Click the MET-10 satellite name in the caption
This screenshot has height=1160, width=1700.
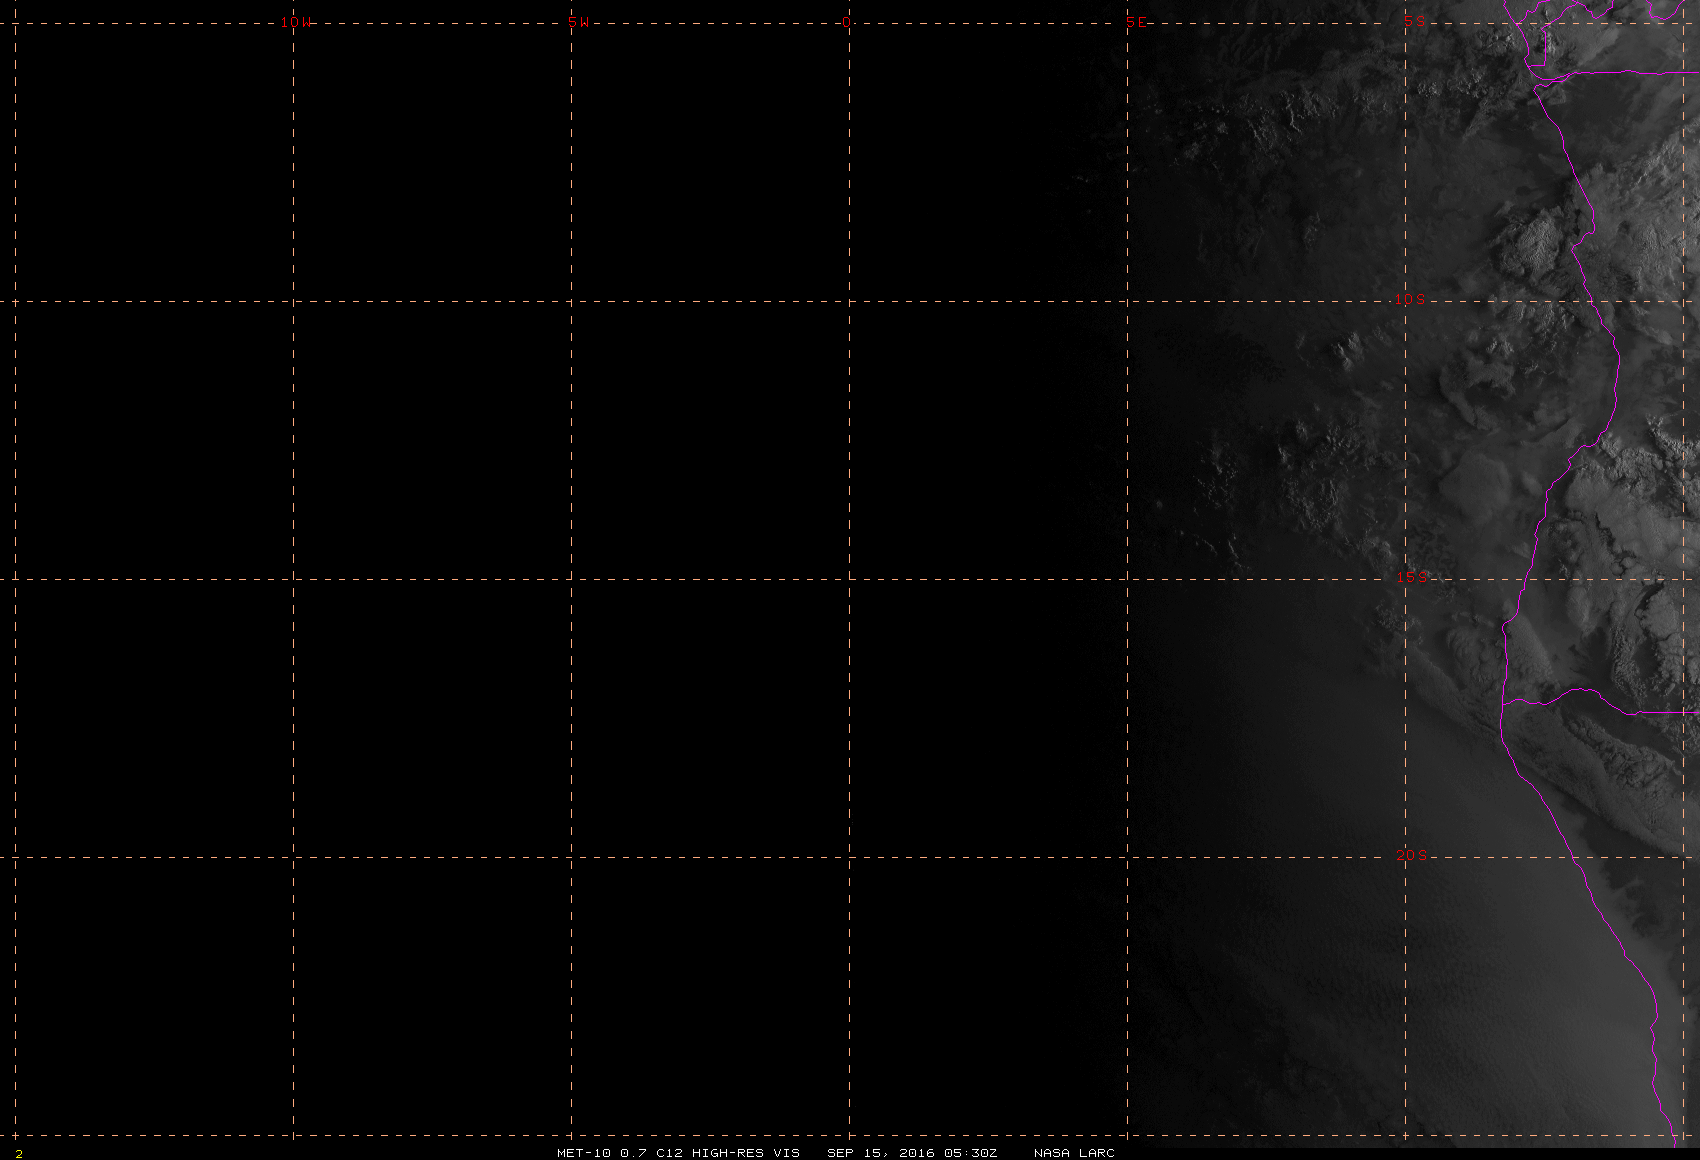pos(584,1153)
